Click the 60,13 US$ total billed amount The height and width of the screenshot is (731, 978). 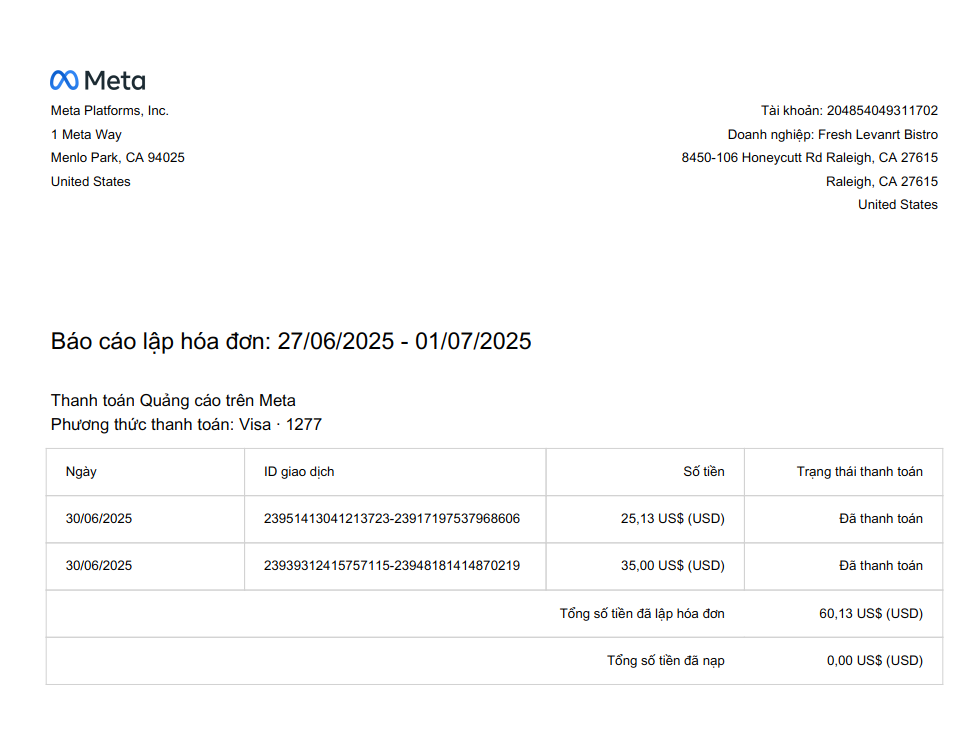pyautogui.click(x=871, y=613)
